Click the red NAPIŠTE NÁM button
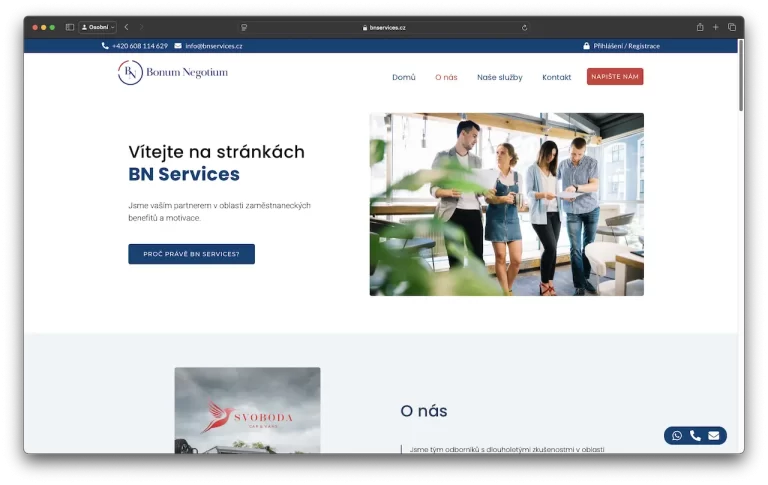 (615, 76)
